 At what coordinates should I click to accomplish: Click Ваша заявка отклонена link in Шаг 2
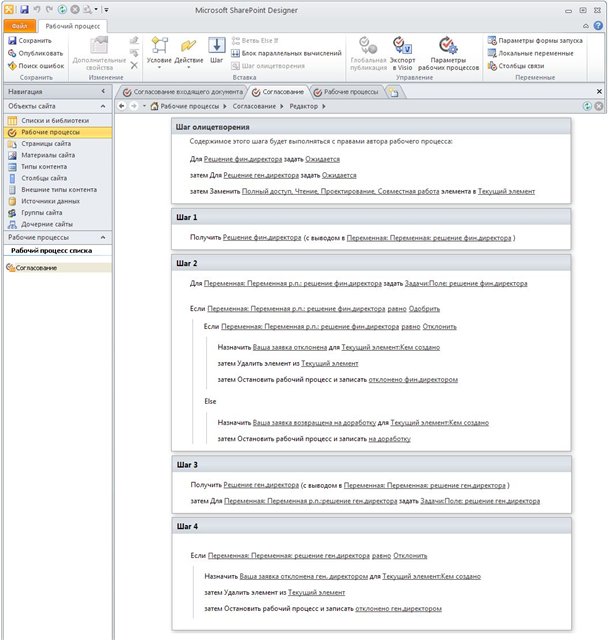tap(290, 347)
